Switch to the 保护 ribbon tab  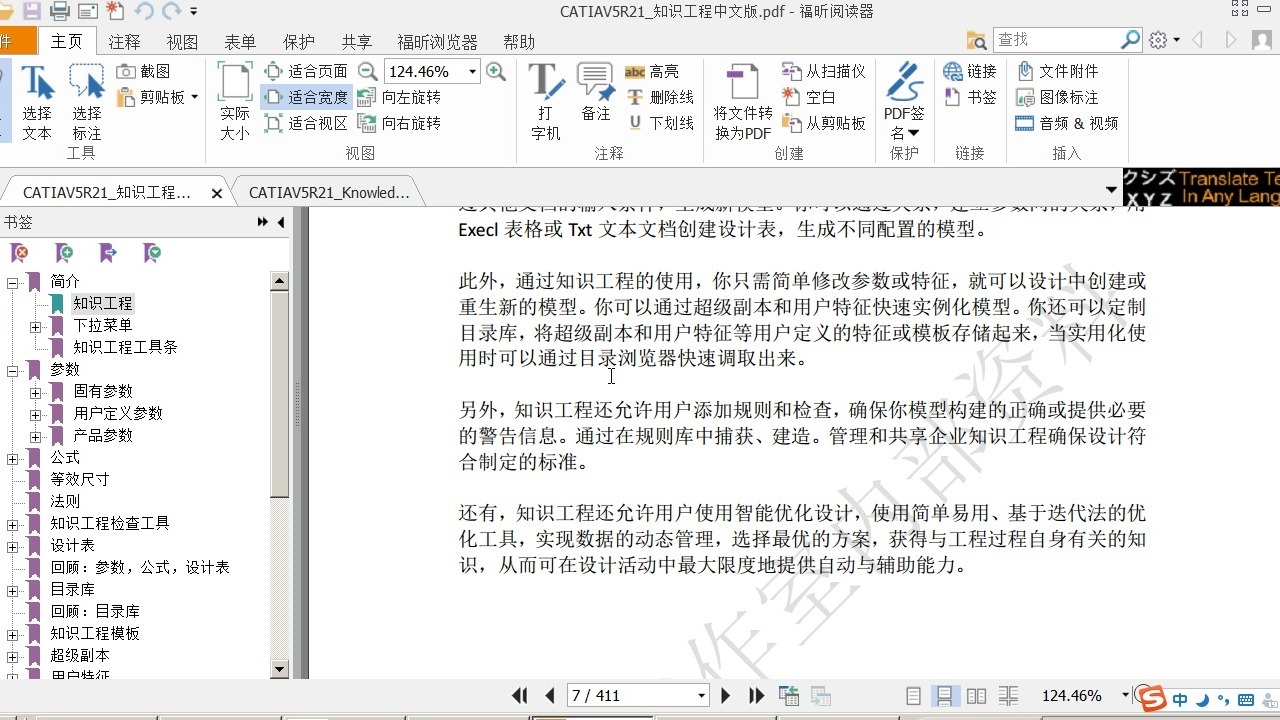coord(298,42)
